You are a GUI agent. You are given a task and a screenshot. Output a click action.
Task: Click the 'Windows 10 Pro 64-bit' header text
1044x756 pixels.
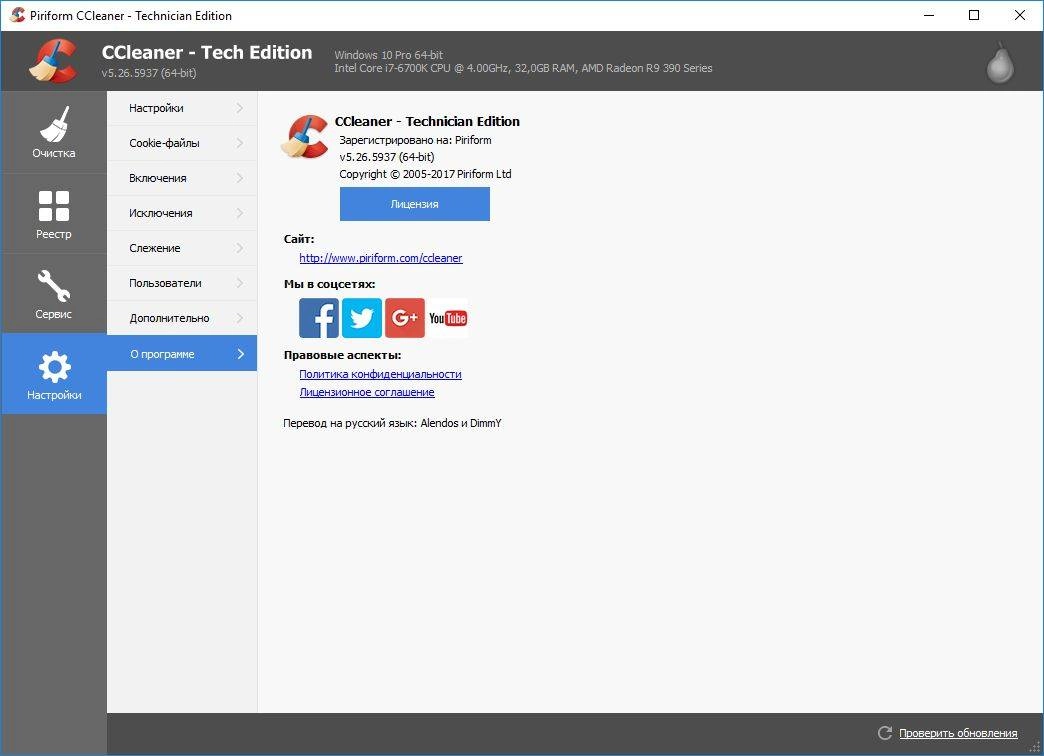coord(389,55)
